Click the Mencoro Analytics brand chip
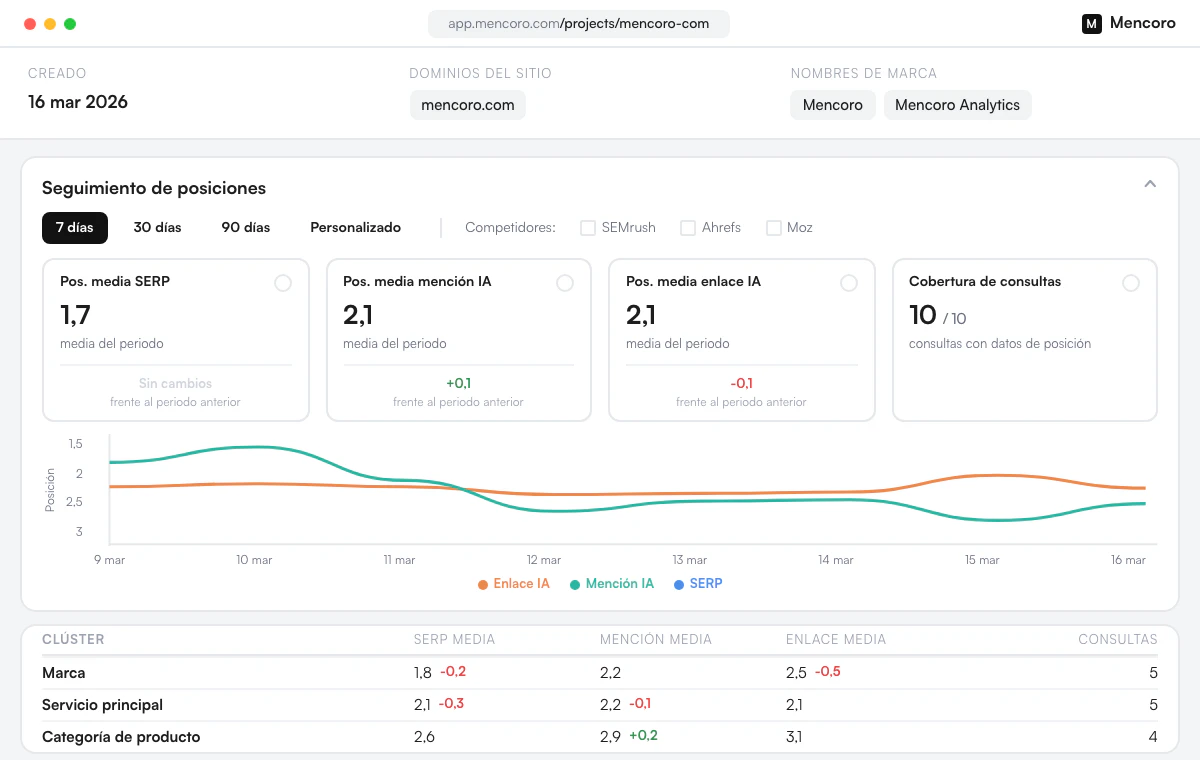The height and width of the screenshot is (760, 1200). click(957, 105)
